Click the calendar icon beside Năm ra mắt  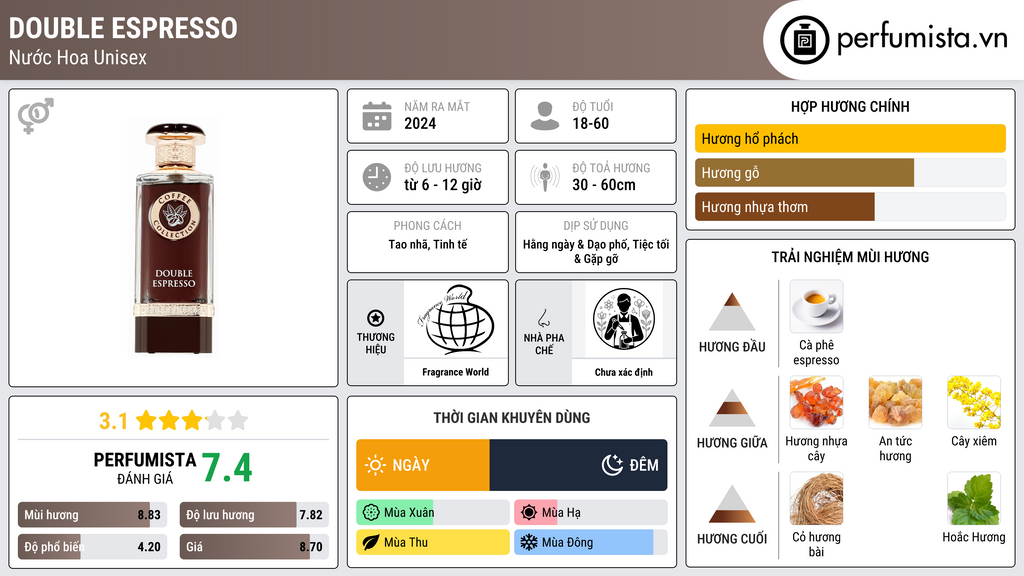(377, 116)
